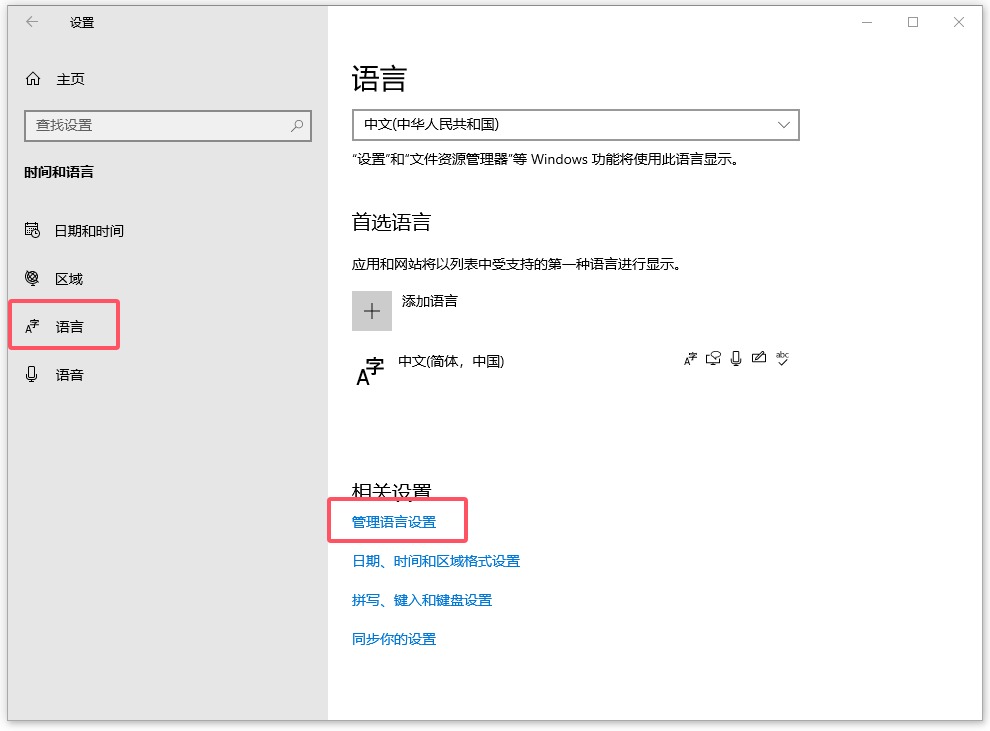Click the large A字 icon of 中文(简体，中国)

(371, 371)
